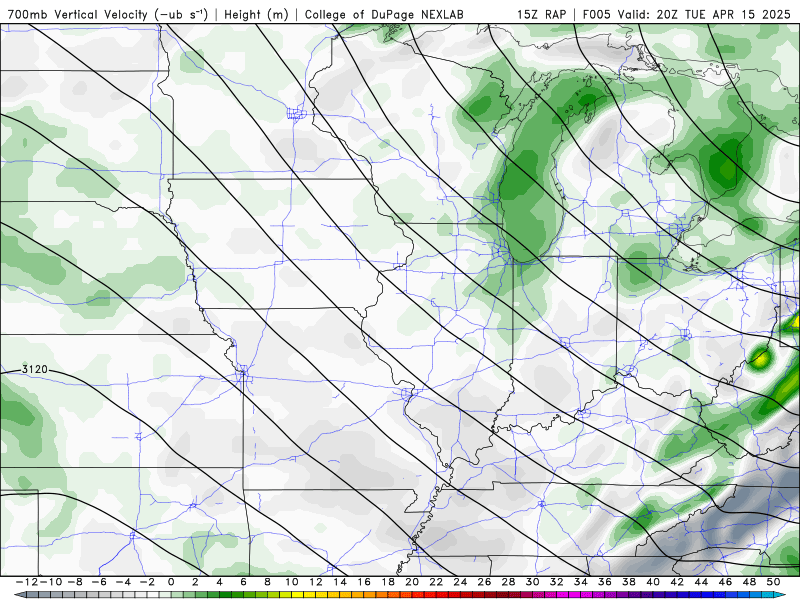Click the 3120 height contour label
The height and width of the screenshot is (600, 800).
point(35,369)
